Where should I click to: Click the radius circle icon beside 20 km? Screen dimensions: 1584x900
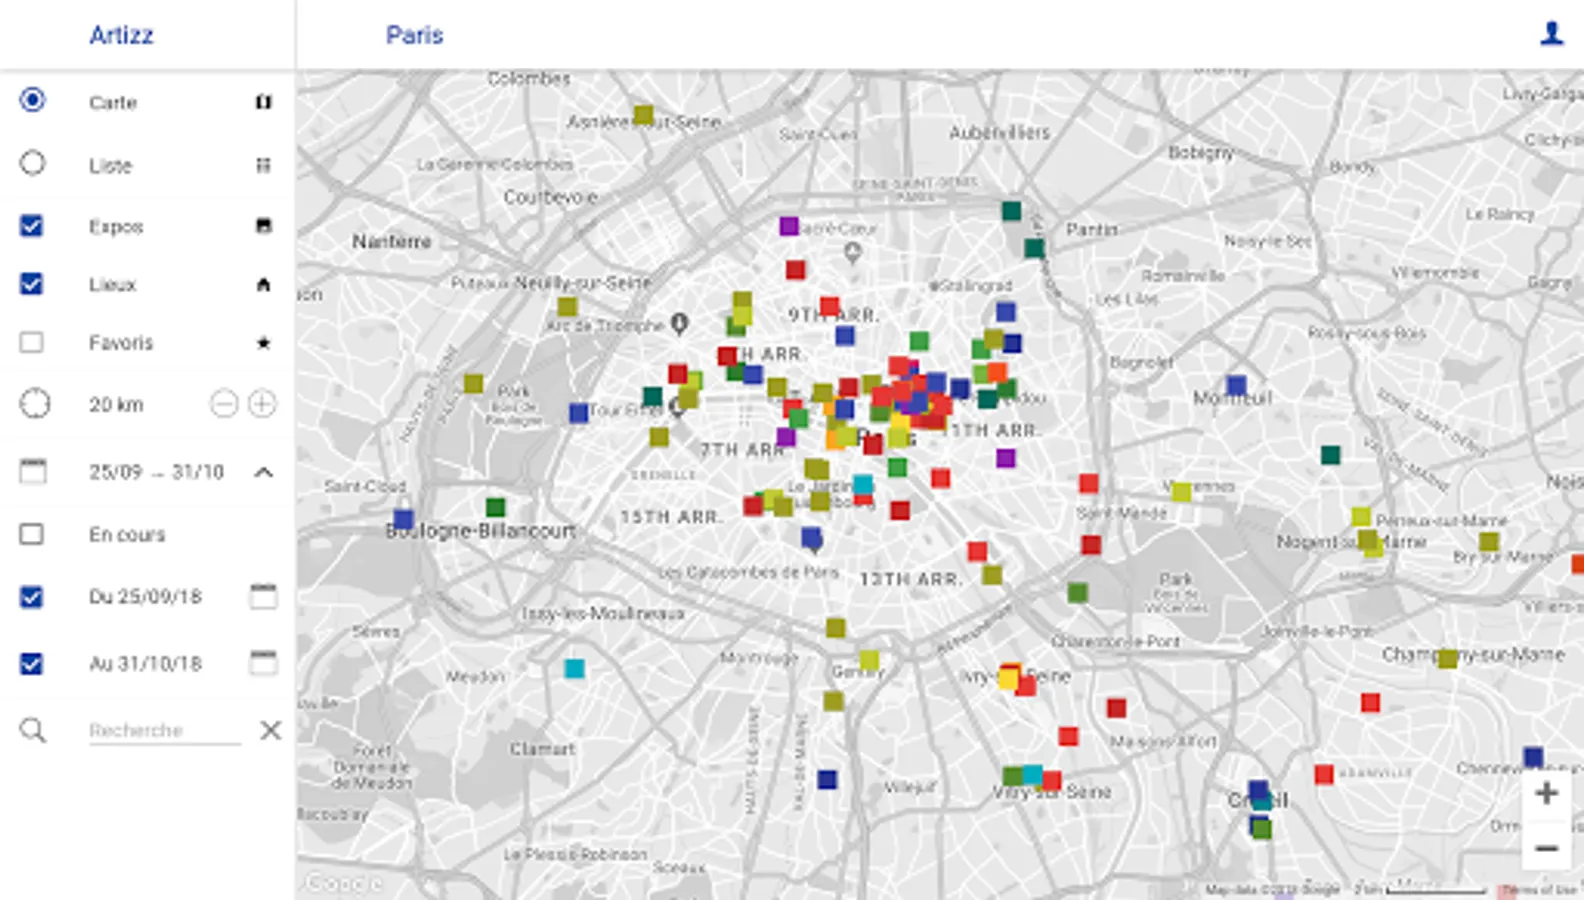tap(35, 404)
